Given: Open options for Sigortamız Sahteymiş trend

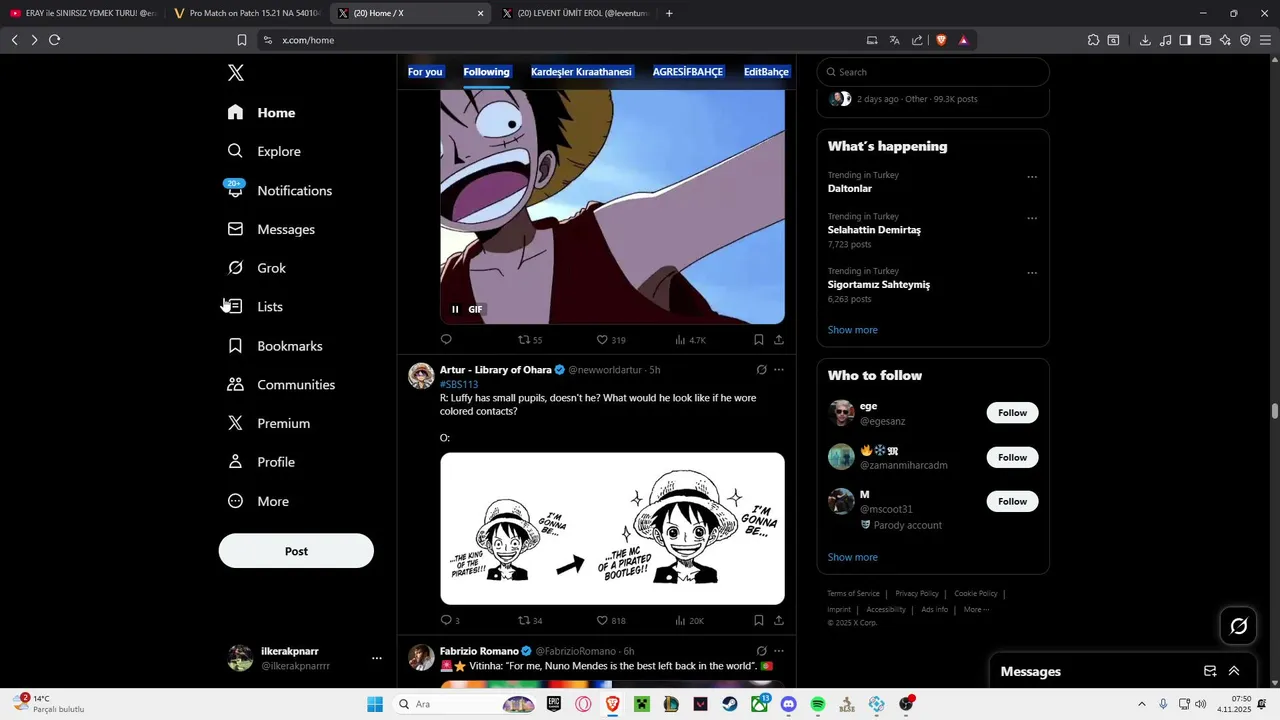Looking at the screenshot, I should coord(1032,273).
